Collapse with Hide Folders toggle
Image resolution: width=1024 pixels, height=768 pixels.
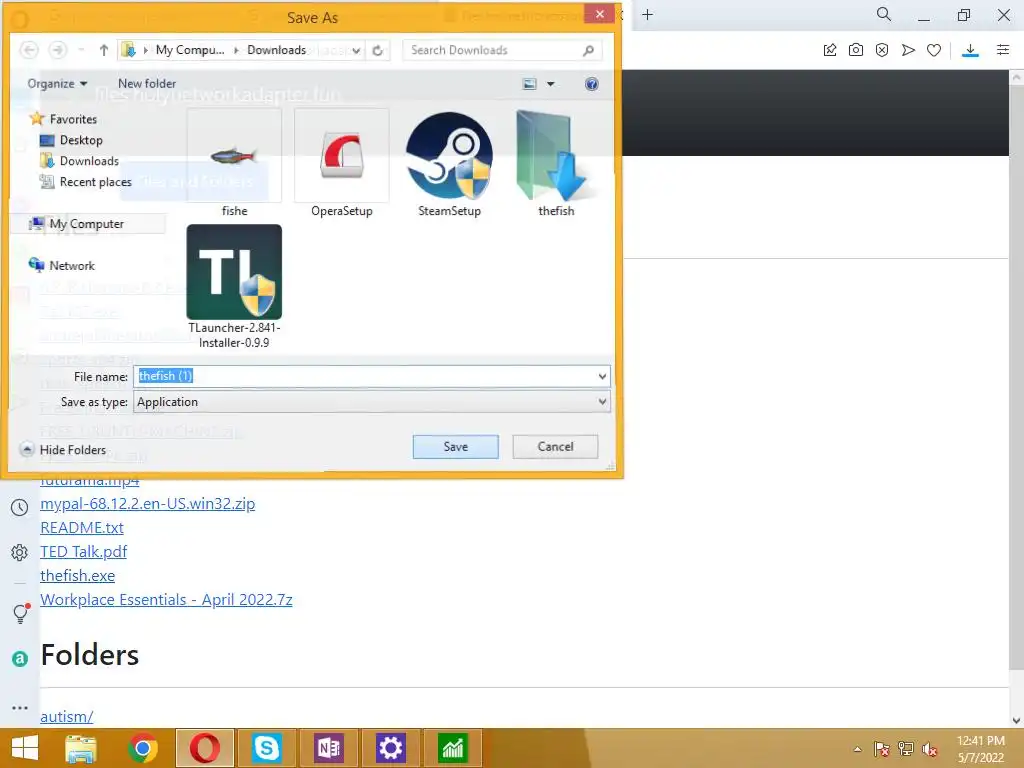[63, 450]
